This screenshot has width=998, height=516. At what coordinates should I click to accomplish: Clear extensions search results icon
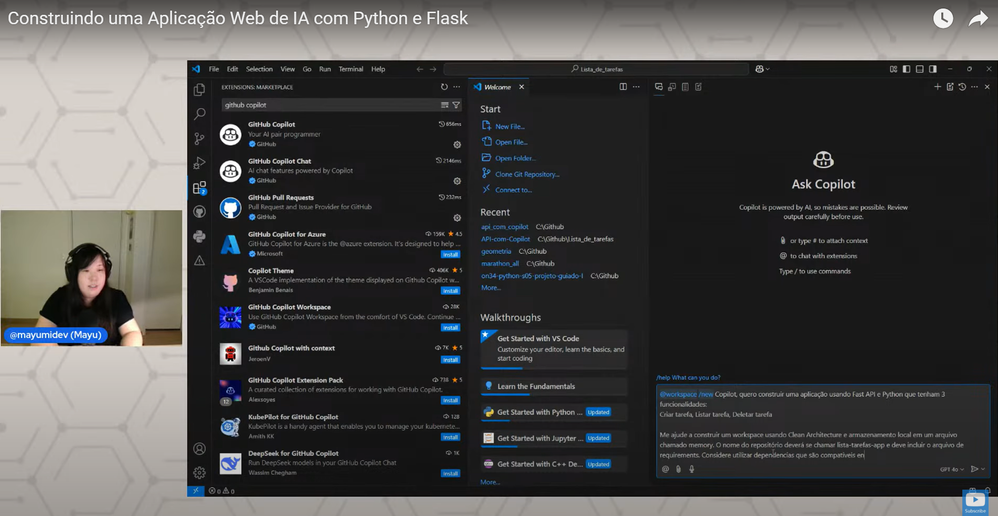(445, 105)
